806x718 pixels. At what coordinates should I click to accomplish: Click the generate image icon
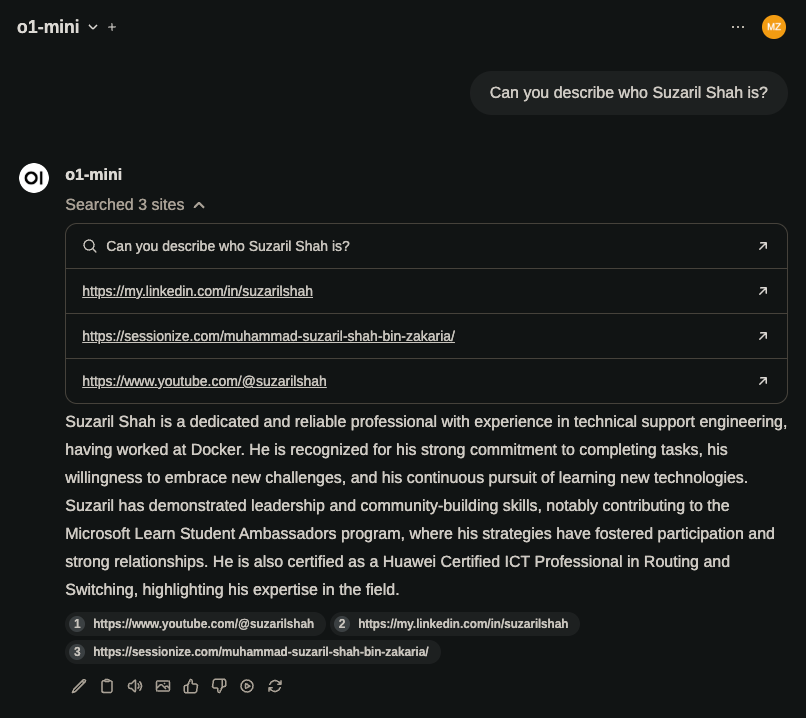click(x=163, y=686)
